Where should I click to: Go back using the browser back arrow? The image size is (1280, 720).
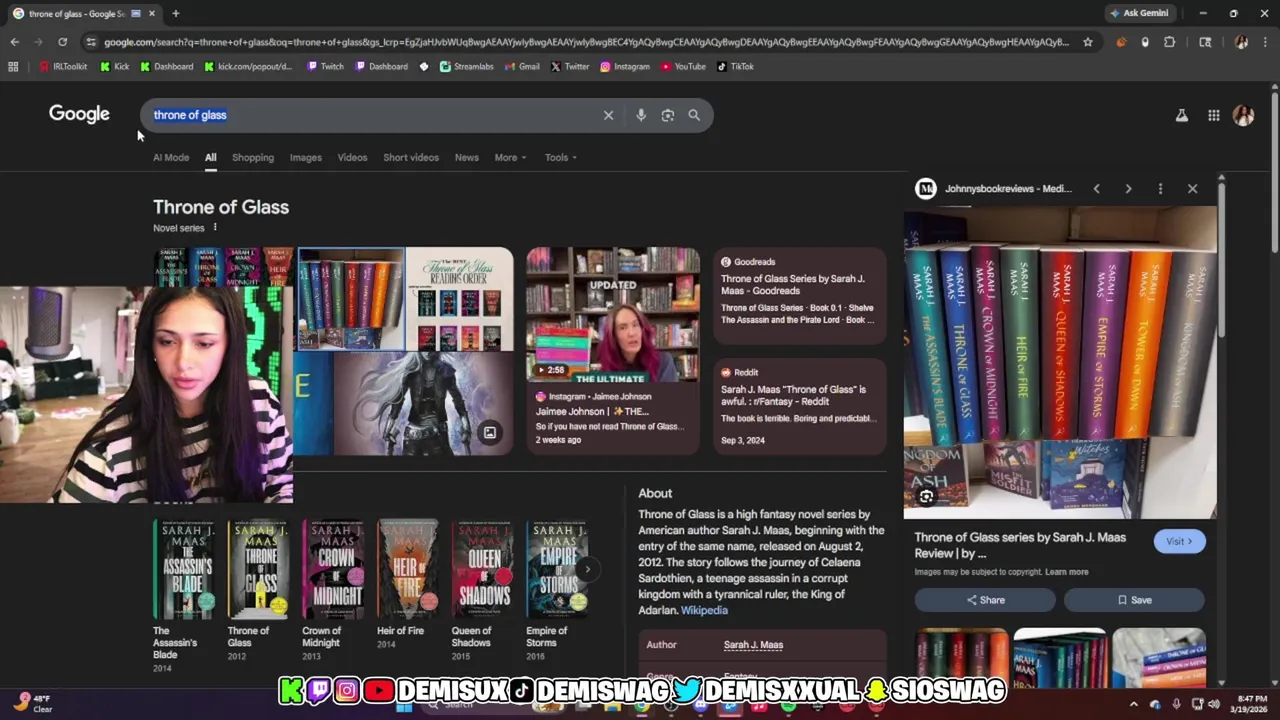(x=14, y=42)
